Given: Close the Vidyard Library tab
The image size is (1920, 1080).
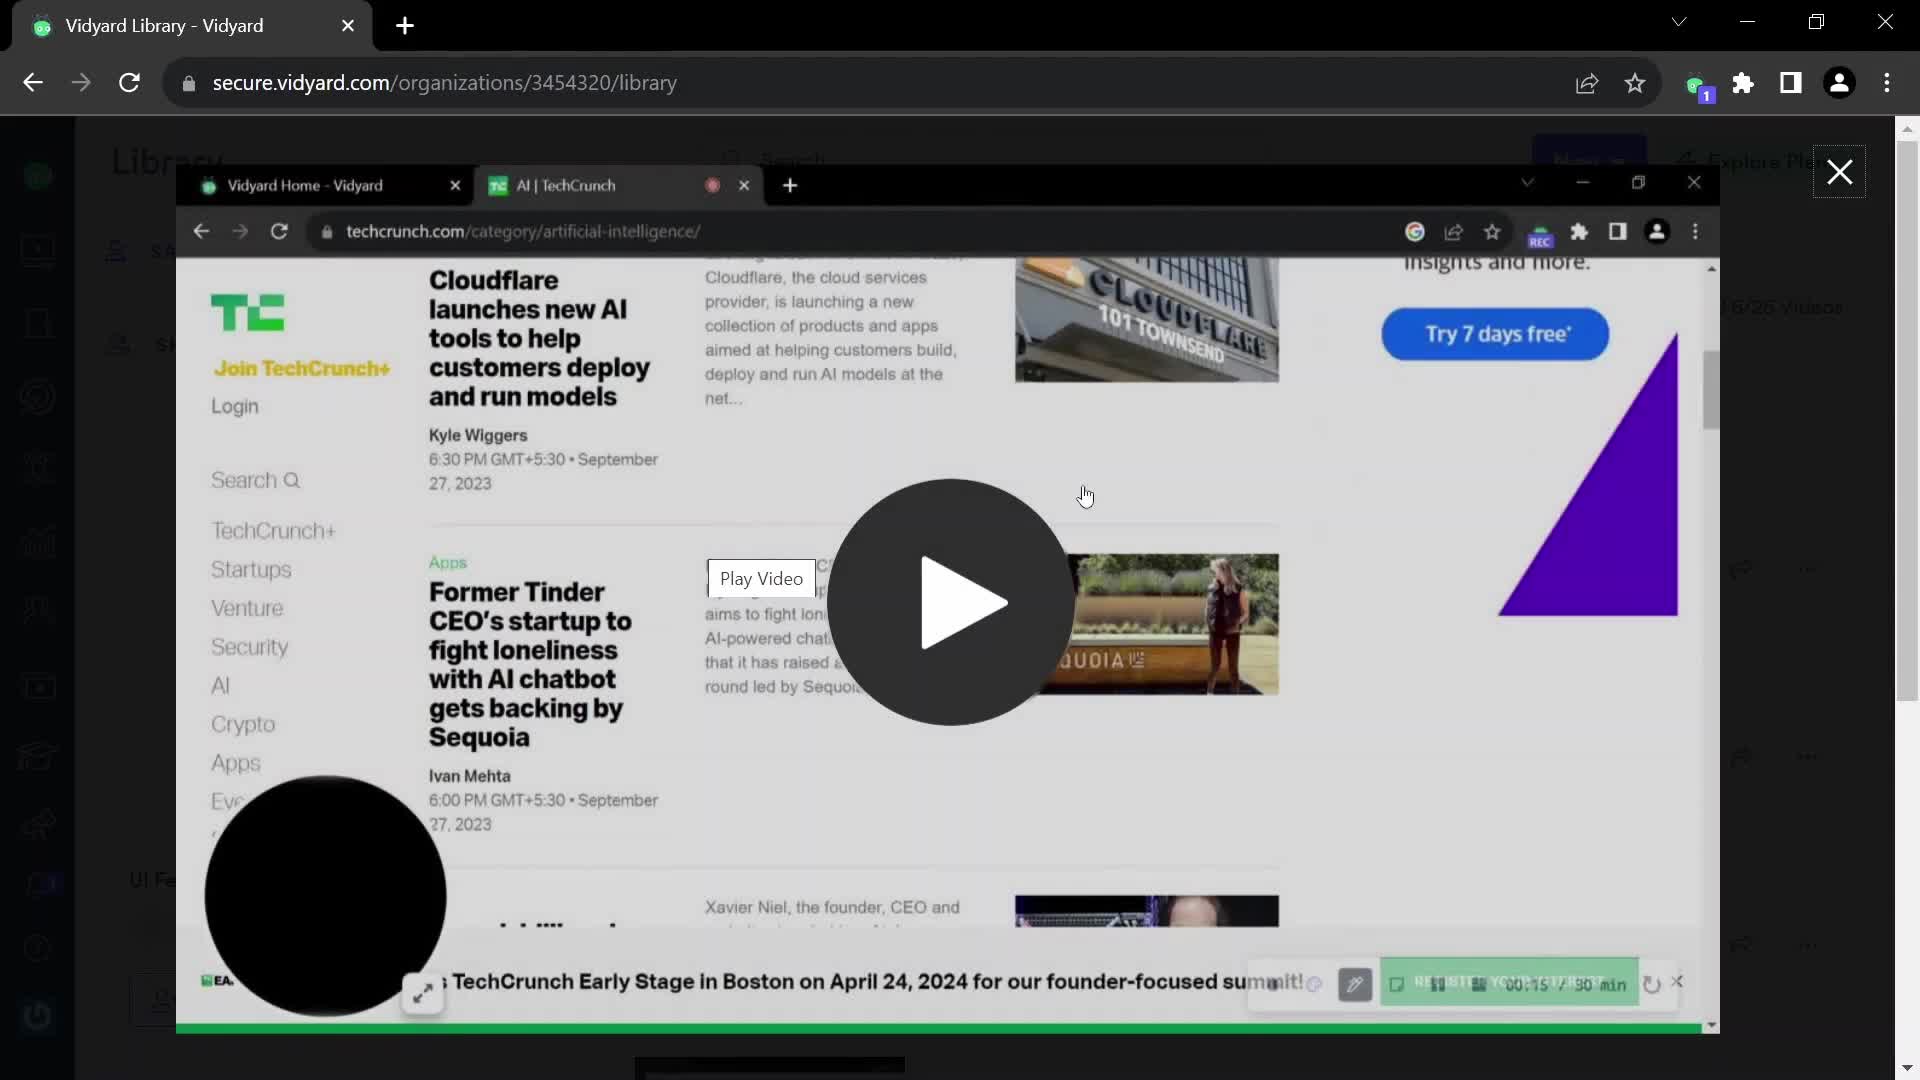Looking at the screenshot, I should [x=348, y=26].
